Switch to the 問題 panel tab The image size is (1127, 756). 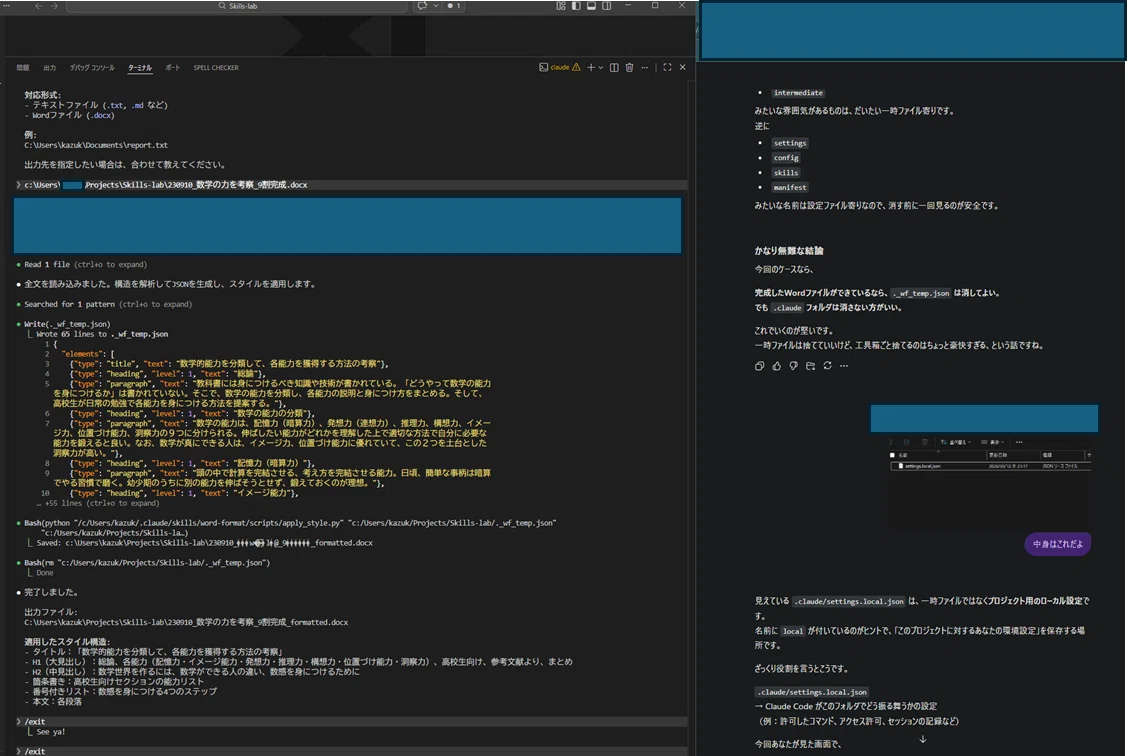(23, 68)
